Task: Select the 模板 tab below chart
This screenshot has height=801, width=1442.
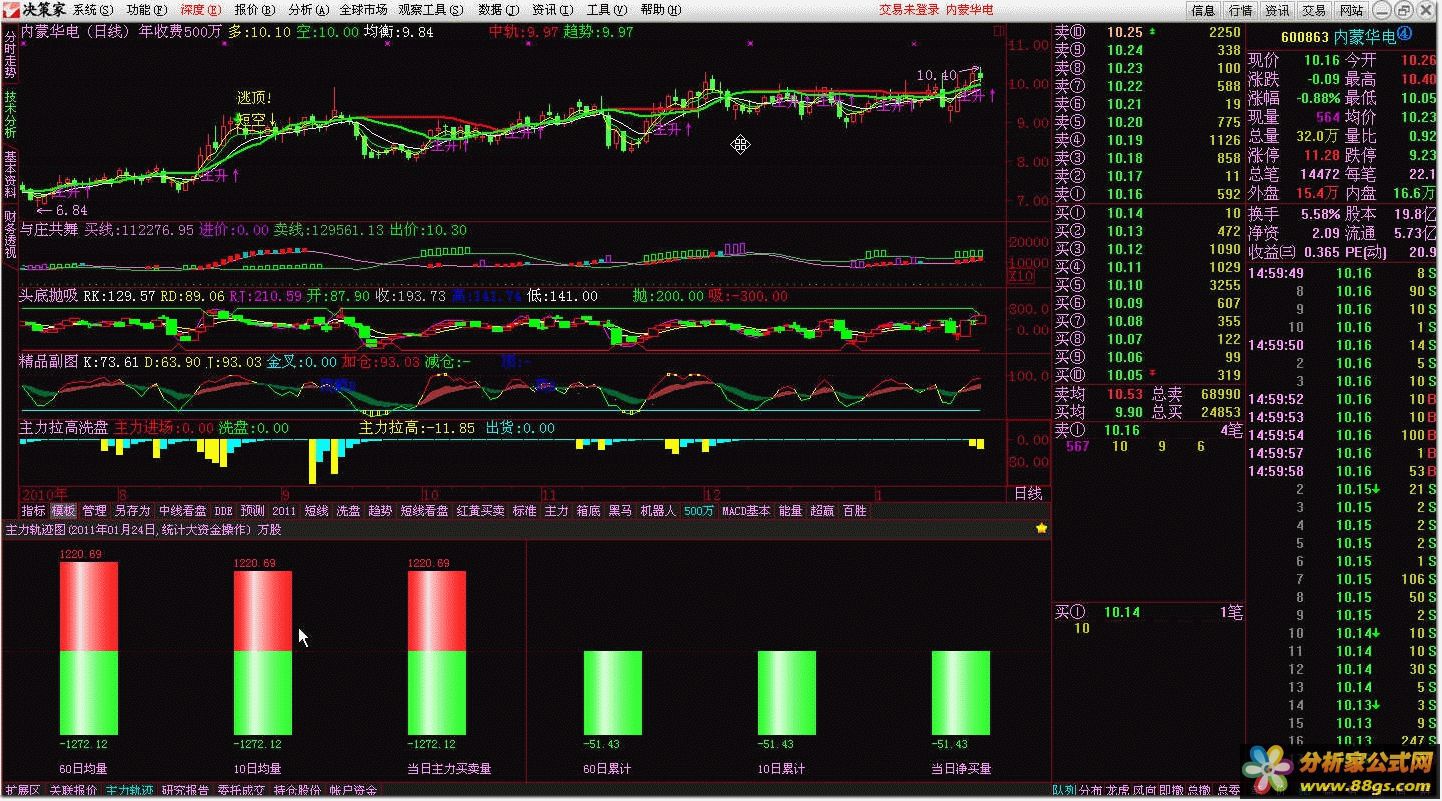Action: 63,510
